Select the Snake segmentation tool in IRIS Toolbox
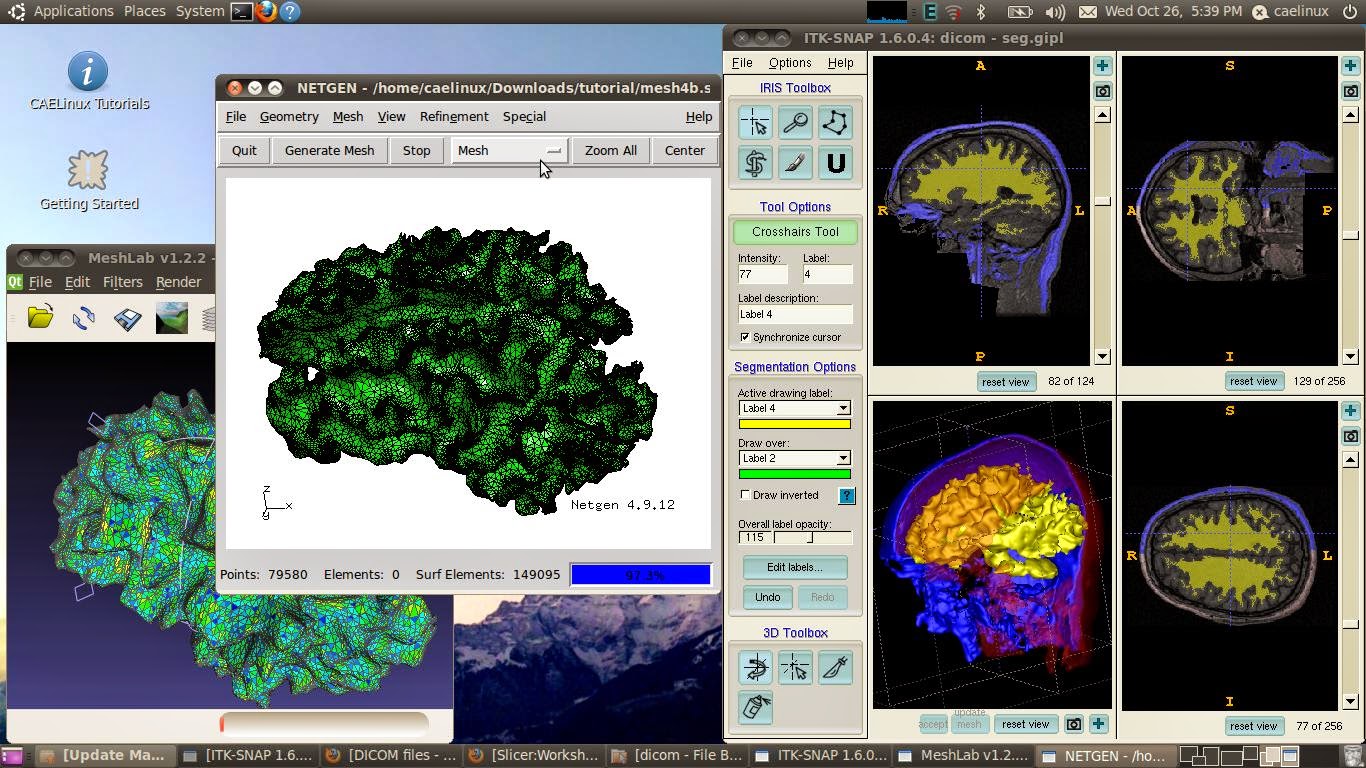1366x768 pixels. pos(755,163)
